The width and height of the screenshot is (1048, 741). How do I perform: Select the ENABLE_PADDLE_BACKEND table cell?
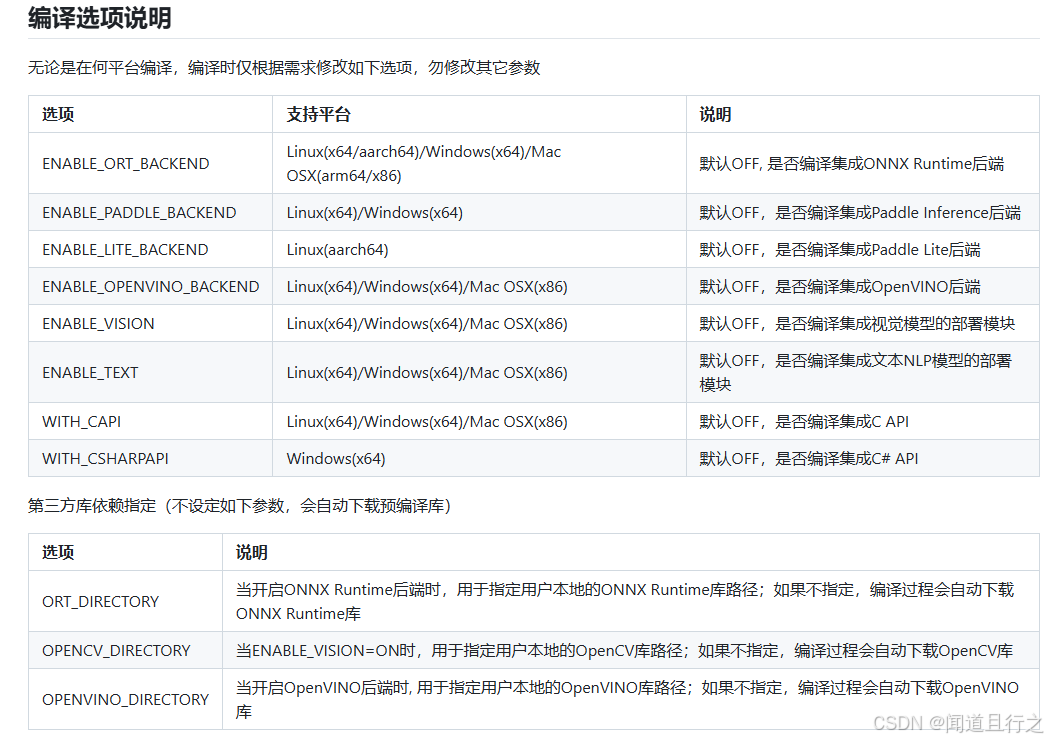(x=138, y=212)
